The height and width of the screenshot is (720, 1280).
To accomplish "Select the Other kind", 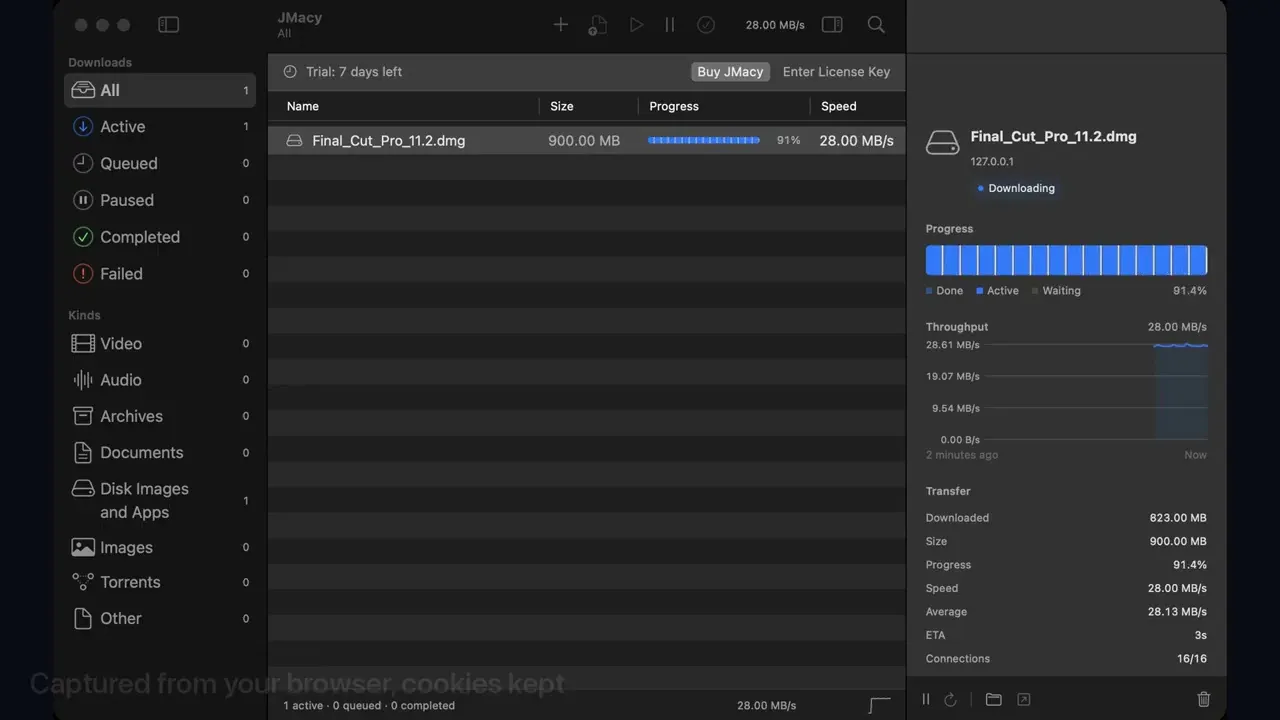I will pos(160,618).
